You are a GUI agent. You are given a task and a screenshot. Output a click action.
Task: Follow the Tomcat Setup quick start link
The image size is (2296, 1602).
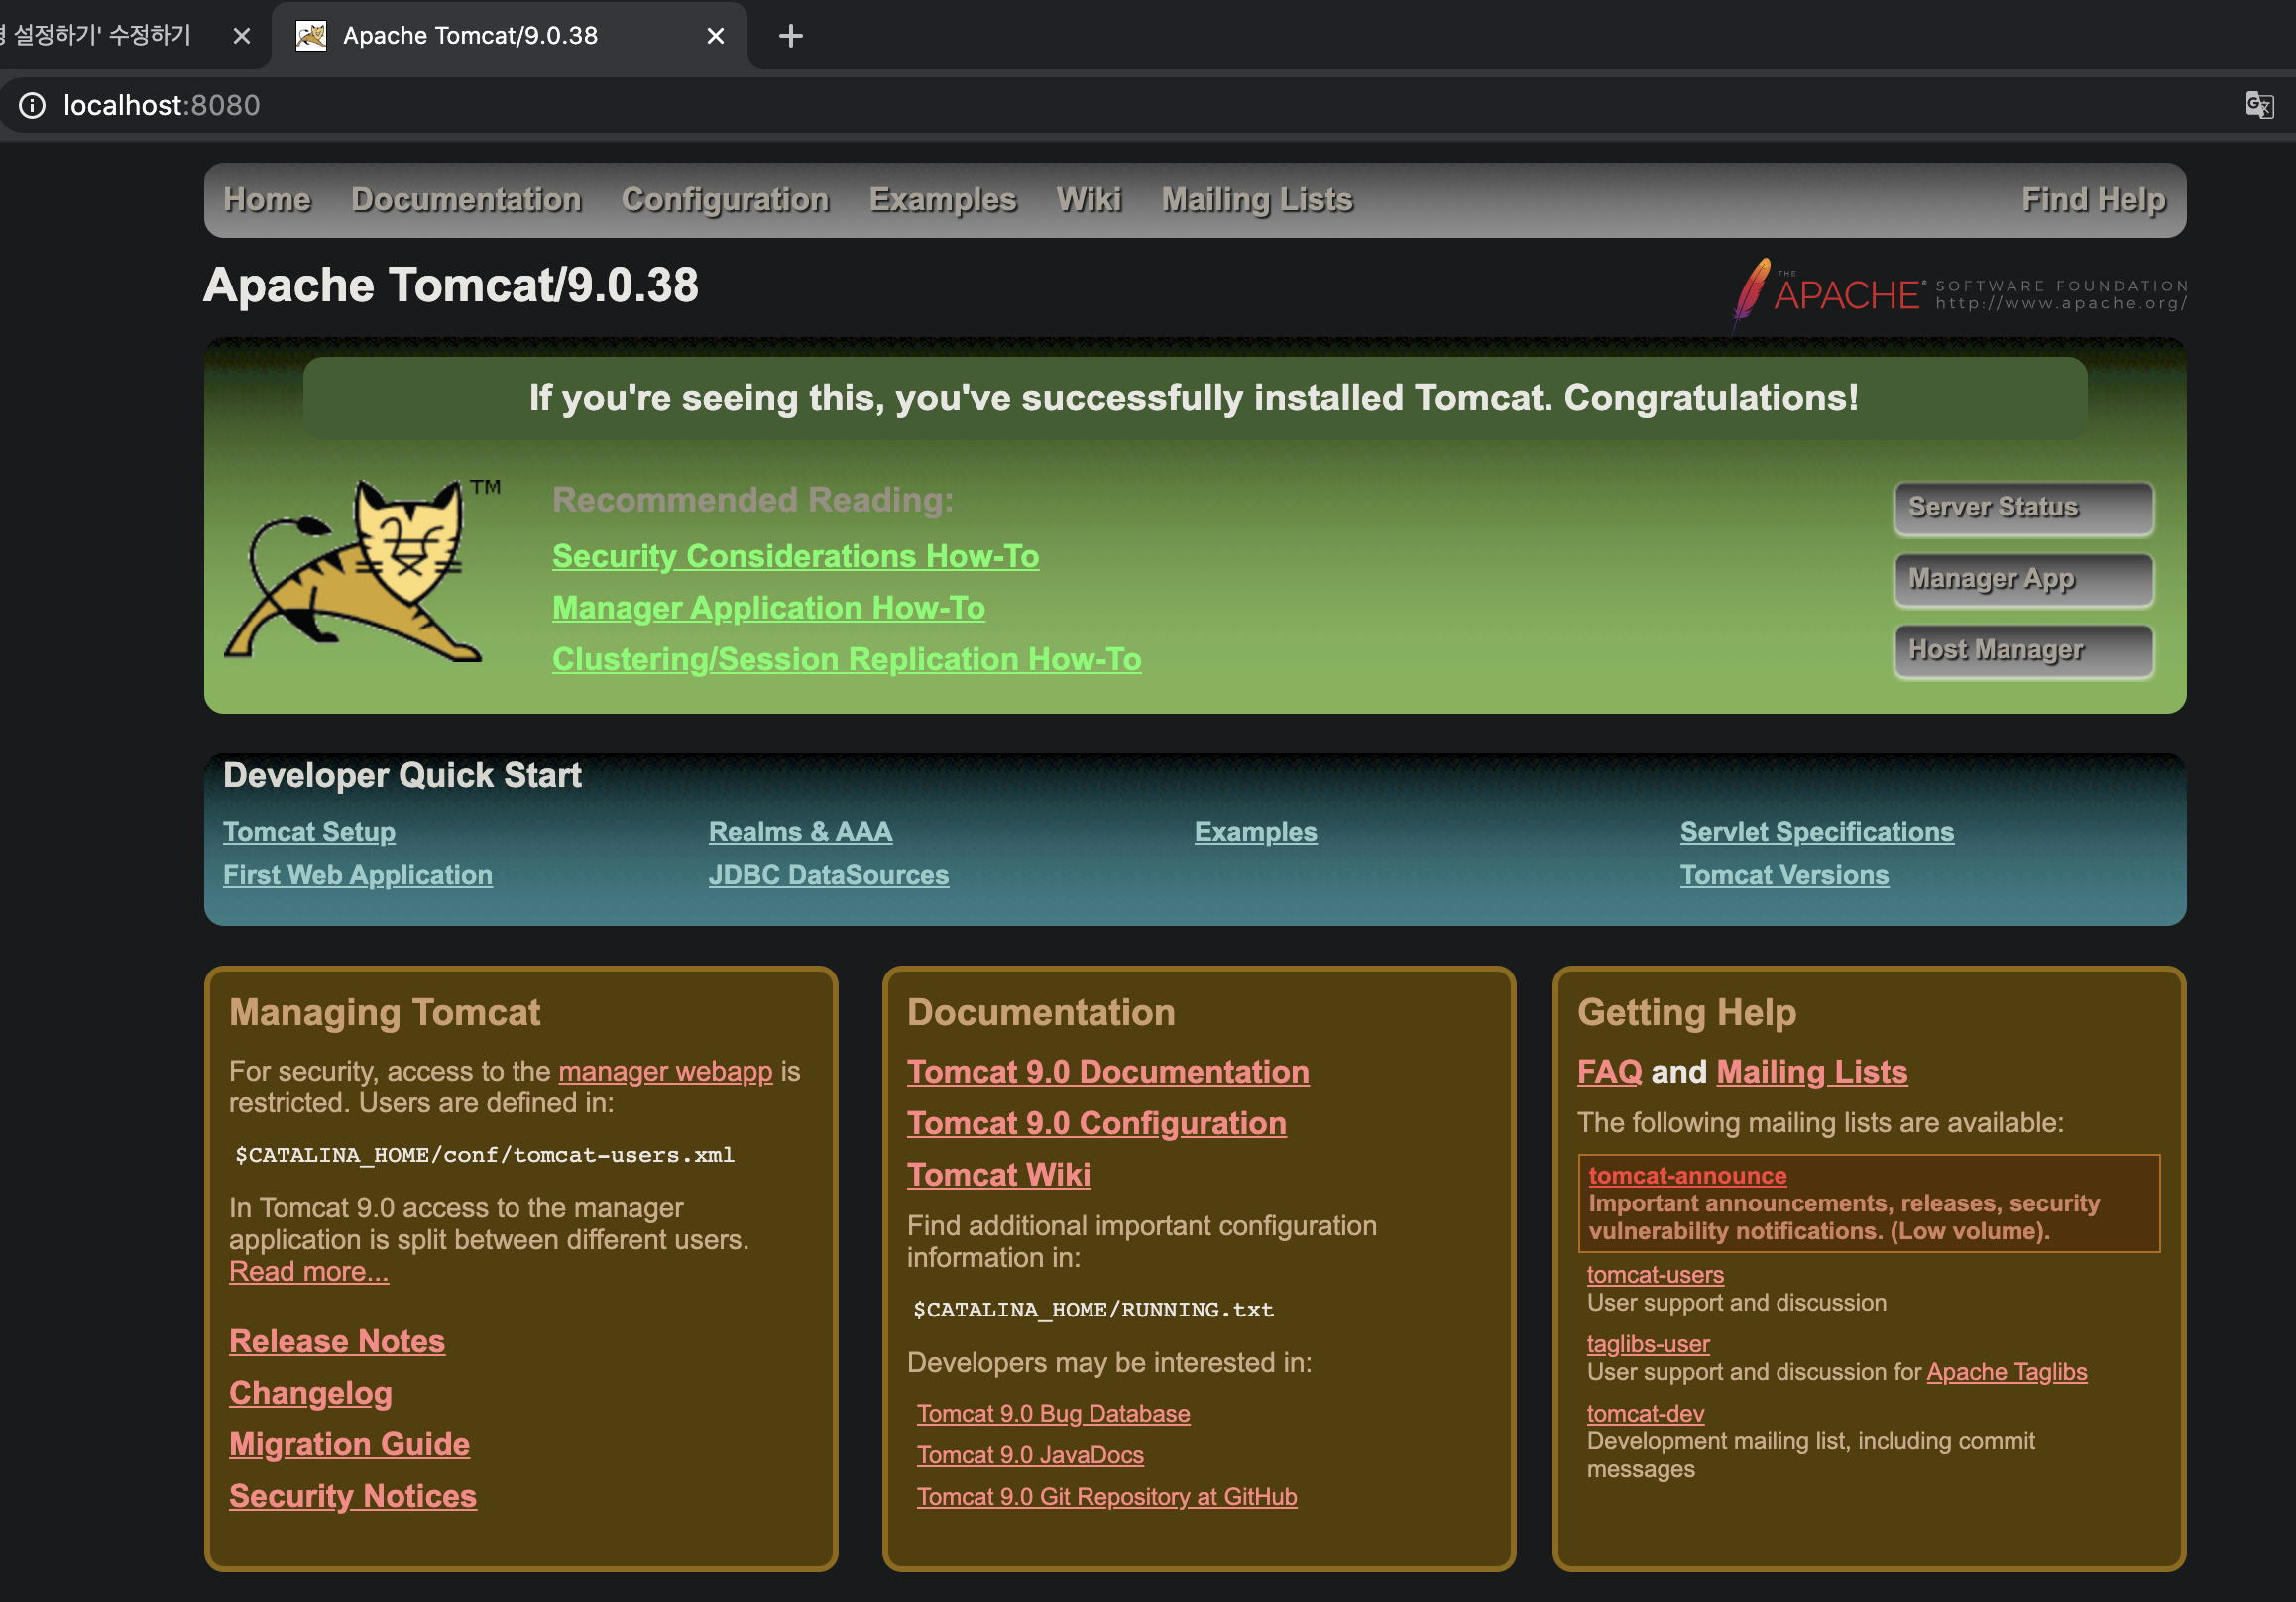click(309, 832)
